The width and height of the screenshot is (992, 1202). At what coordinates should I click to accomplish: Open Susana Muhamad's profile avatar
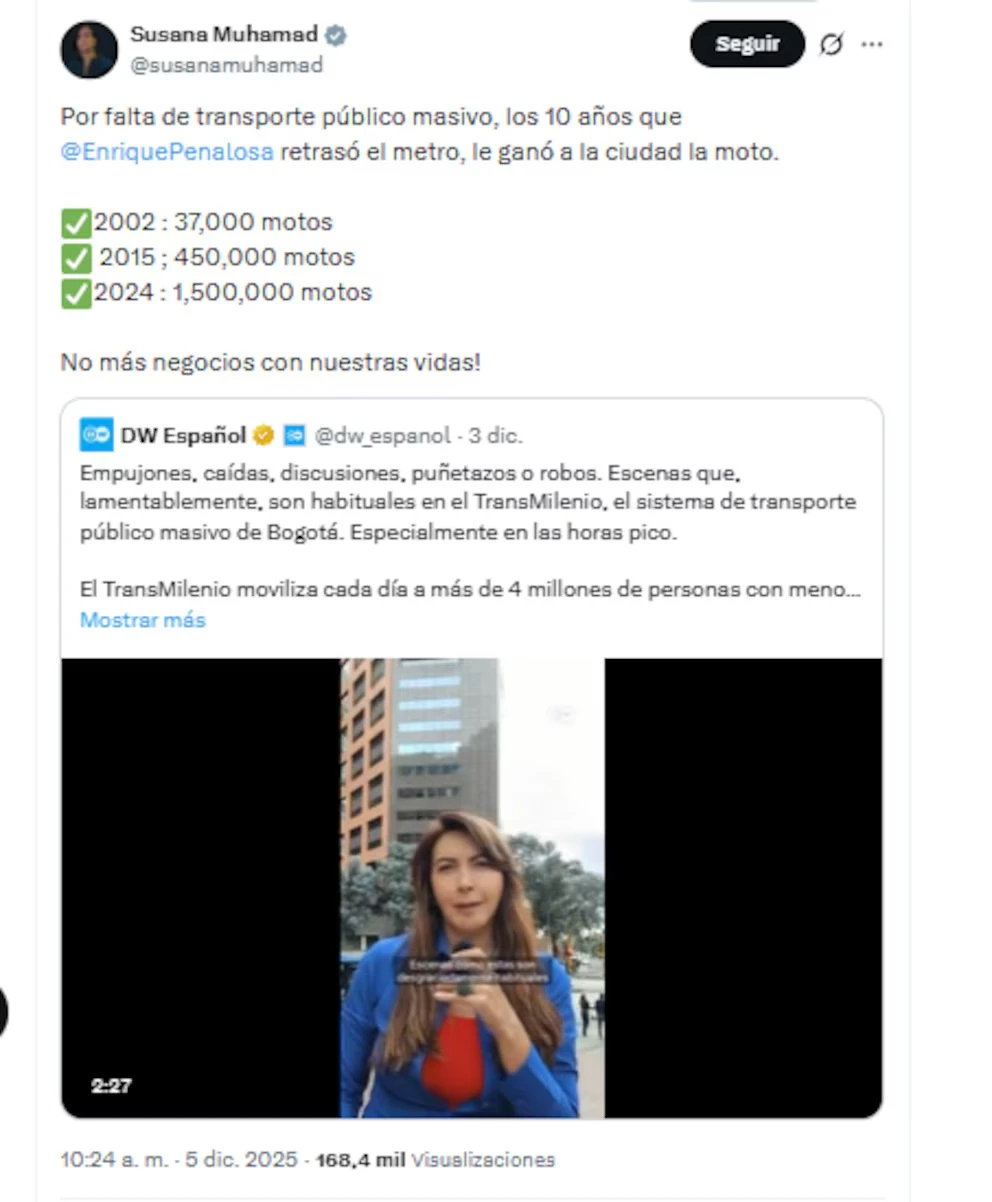pyautogui.click(x=89, y=50)
